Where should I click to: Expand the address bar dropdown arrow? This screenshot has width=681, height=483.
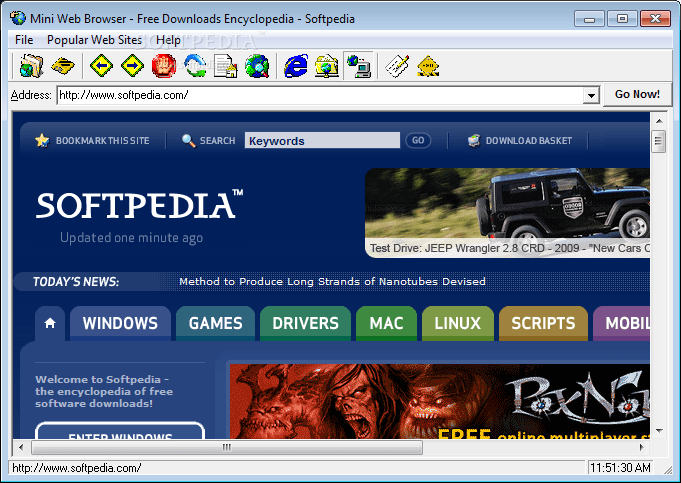(x=591, y=95)
